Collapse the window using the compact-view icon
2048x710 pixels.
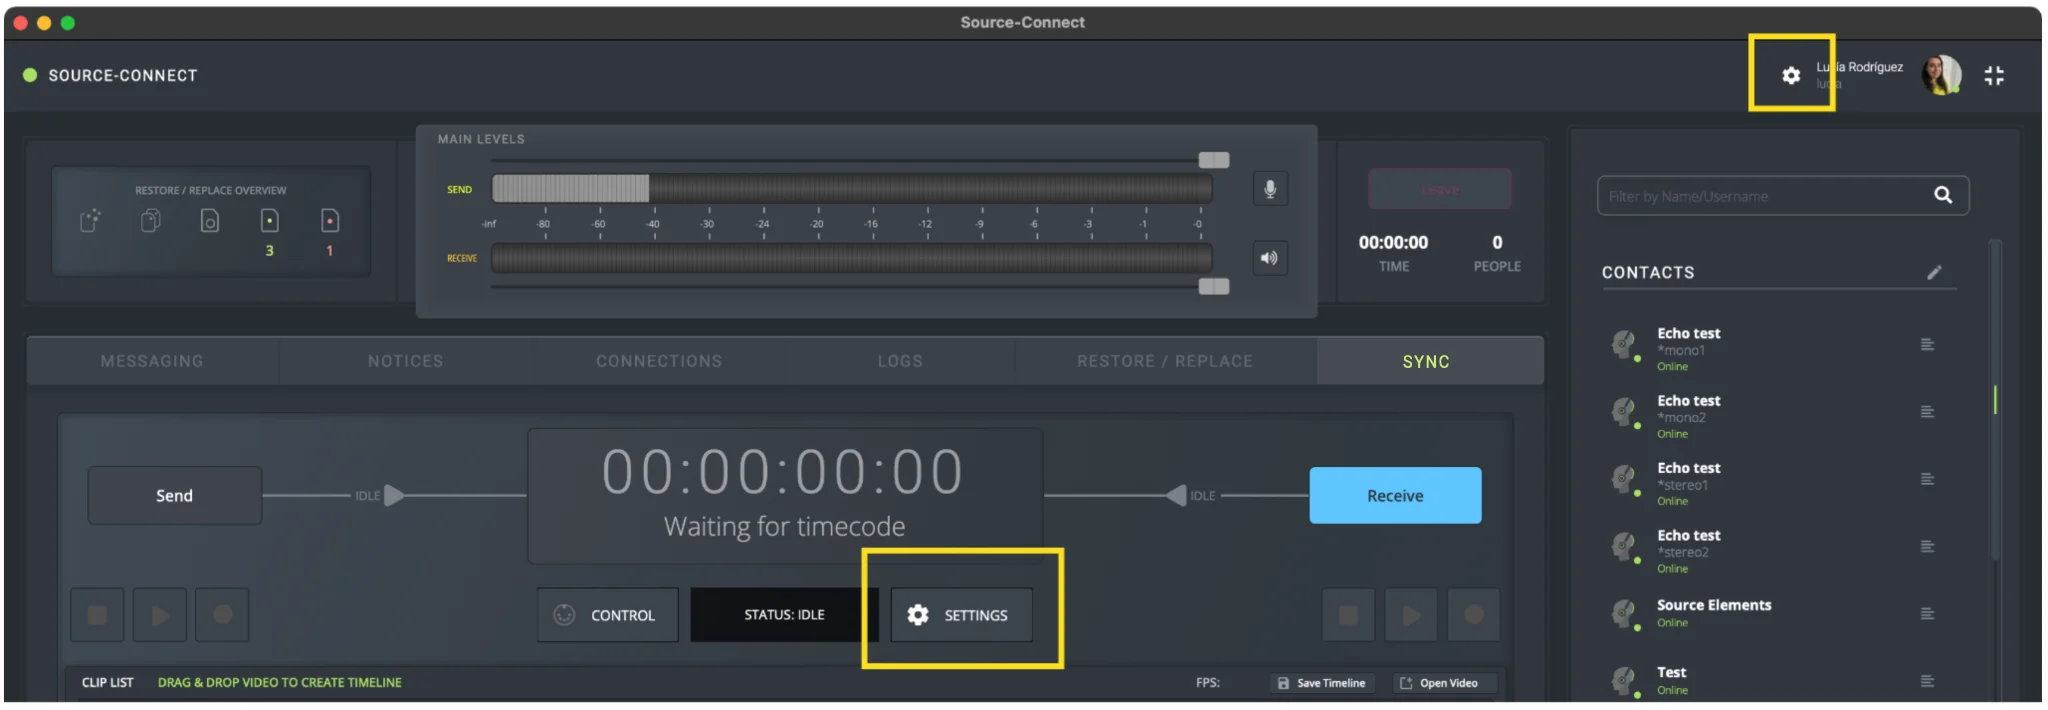pos(1994,76)
